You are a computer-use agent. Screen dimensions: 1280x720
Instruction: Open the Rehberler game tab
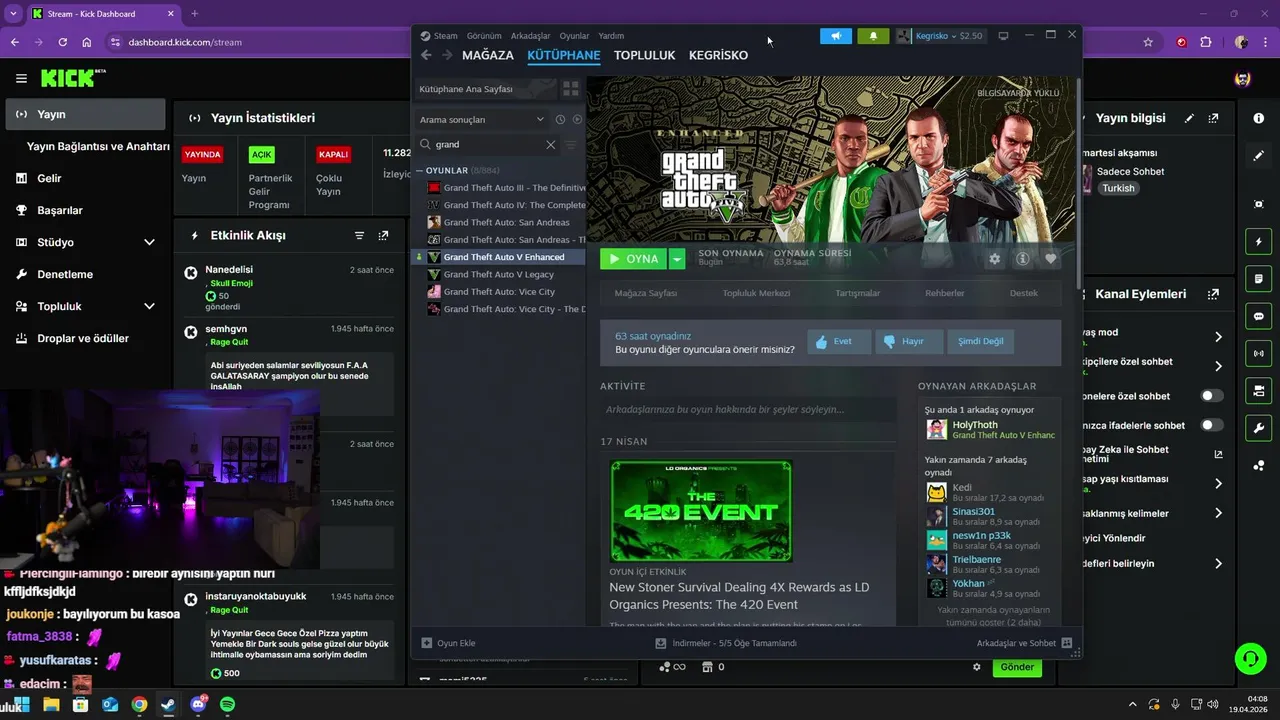tap(945, 293)
